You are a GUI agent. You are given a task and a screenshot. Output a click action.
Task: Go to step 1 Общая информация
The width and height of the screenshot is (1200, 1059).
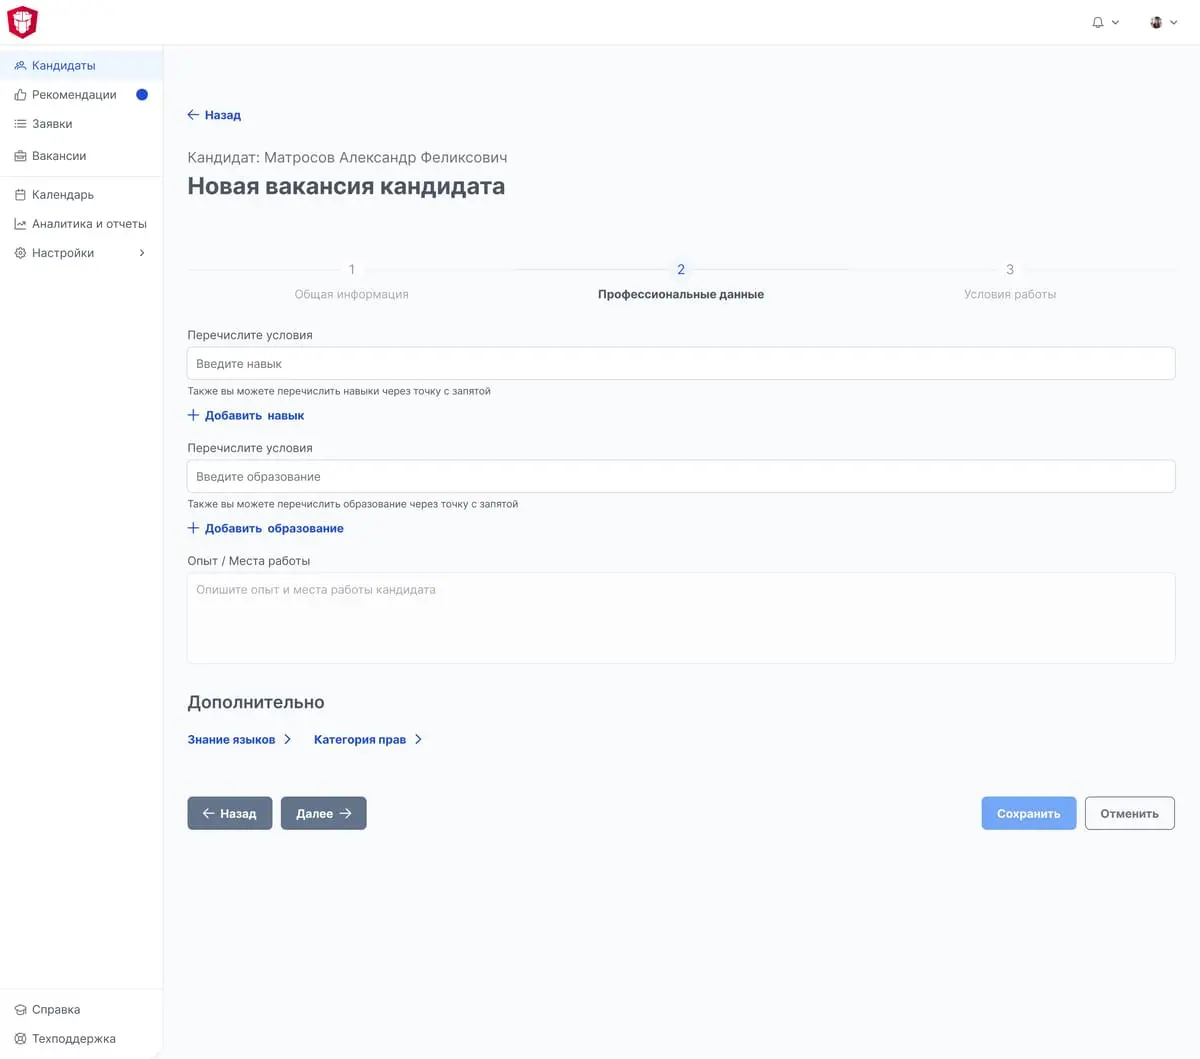tap(351, 282)
